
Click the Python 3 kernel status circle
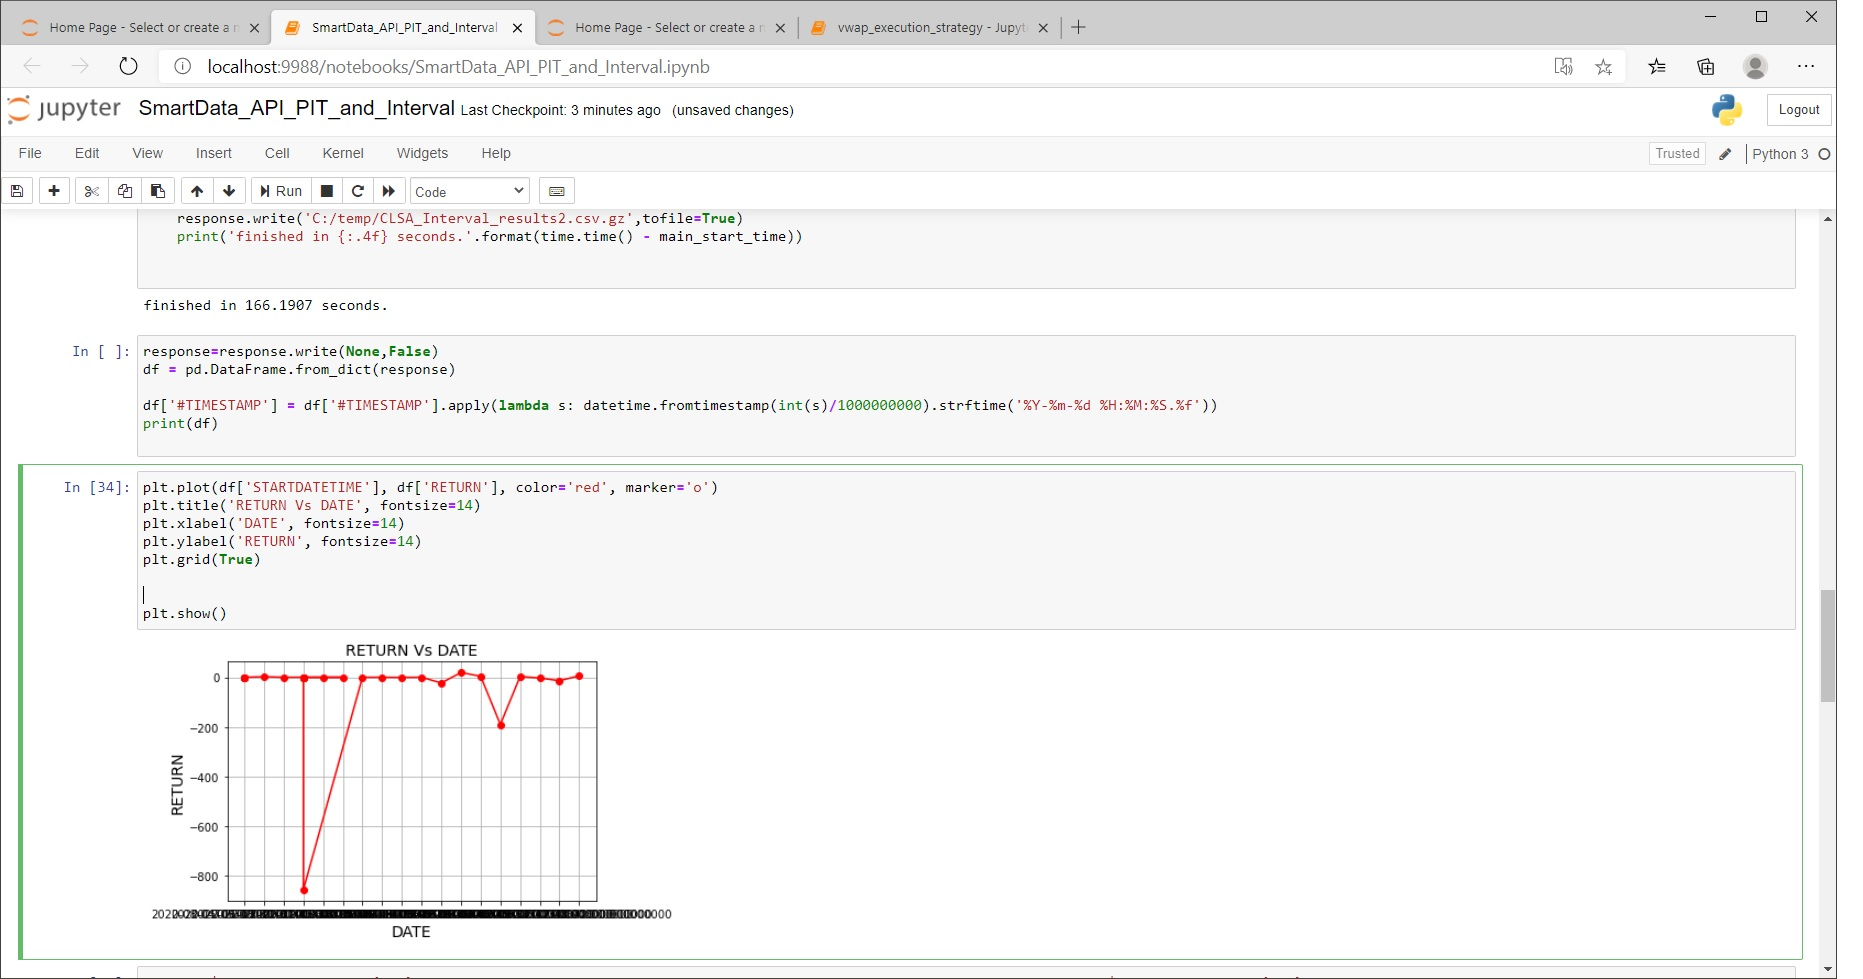click(1824, 154)
